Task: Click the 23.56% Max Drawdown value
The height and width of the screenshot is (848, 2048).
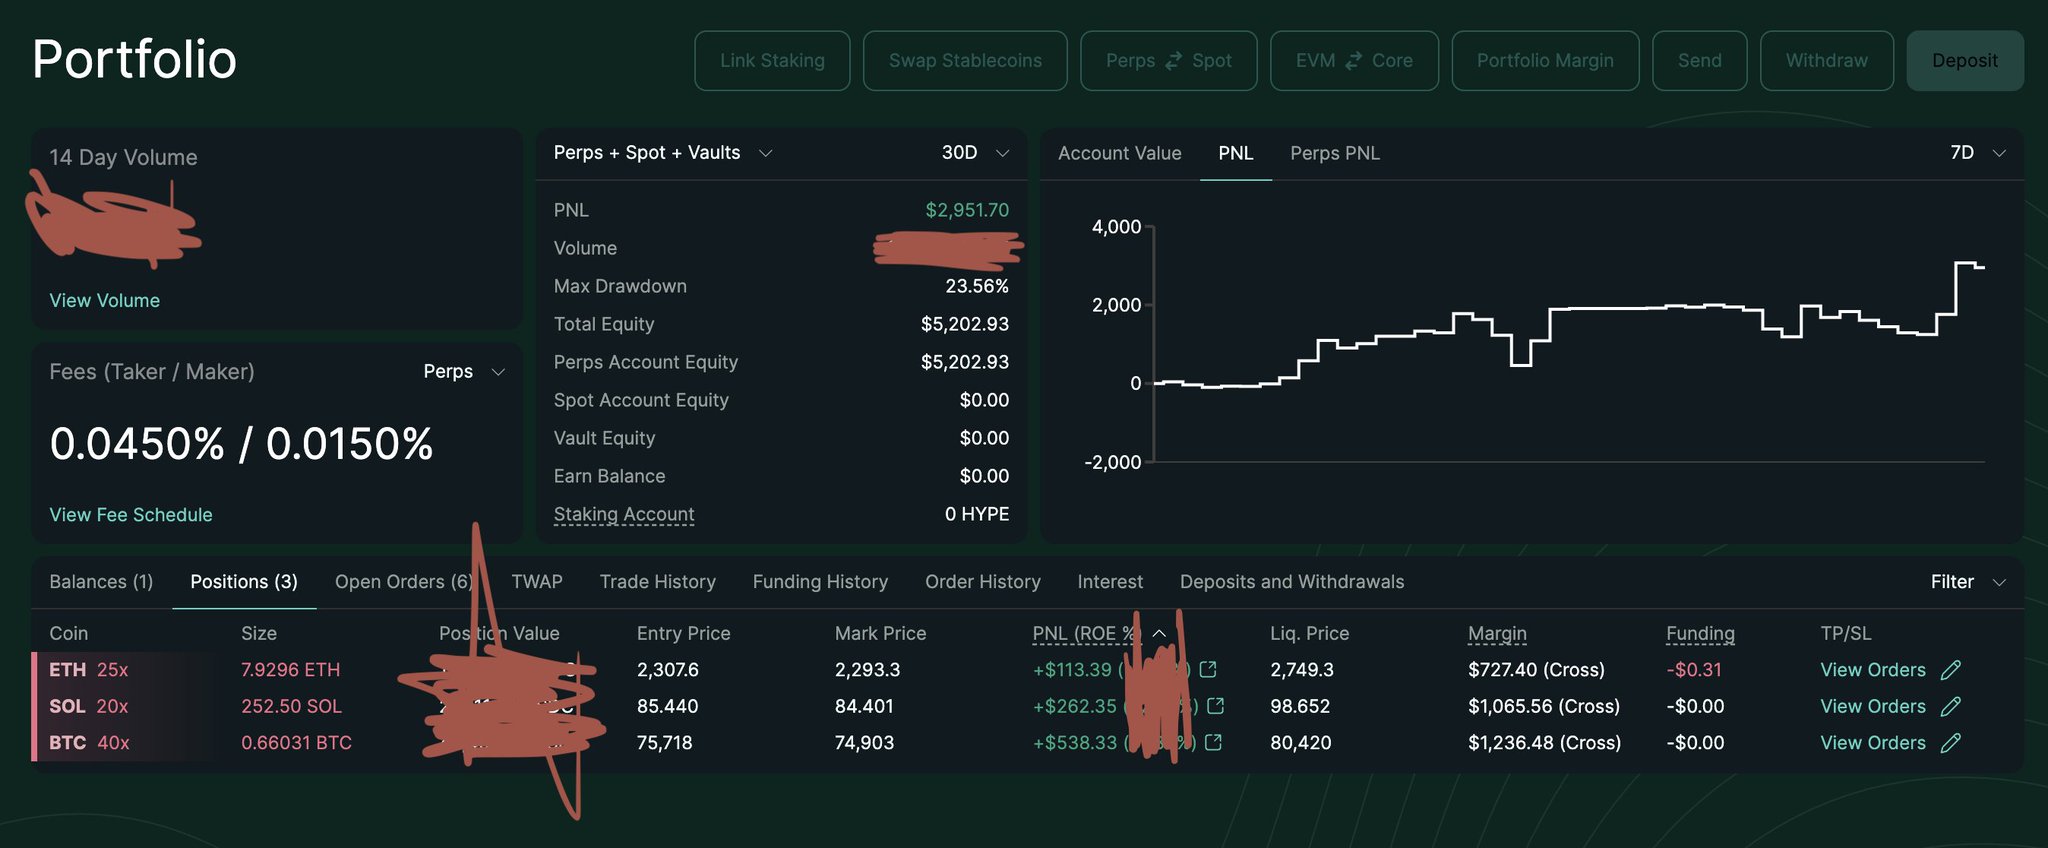Action: [977, 286]
